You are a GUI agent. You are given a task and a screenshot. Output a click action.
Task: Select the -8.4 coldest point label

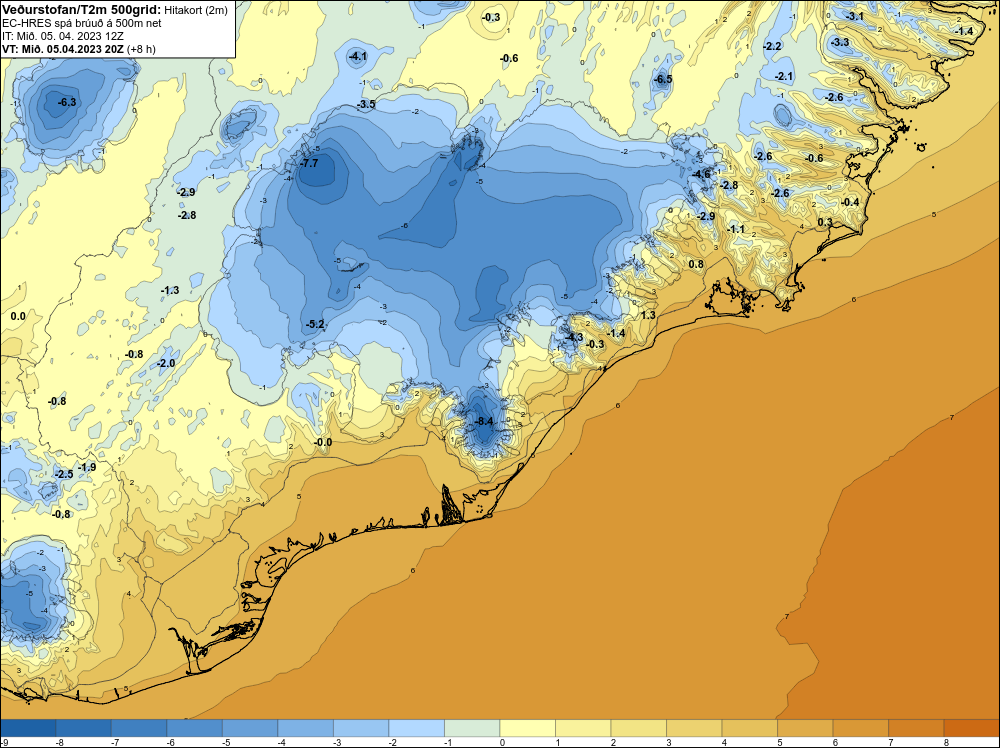tap(484, 422)
